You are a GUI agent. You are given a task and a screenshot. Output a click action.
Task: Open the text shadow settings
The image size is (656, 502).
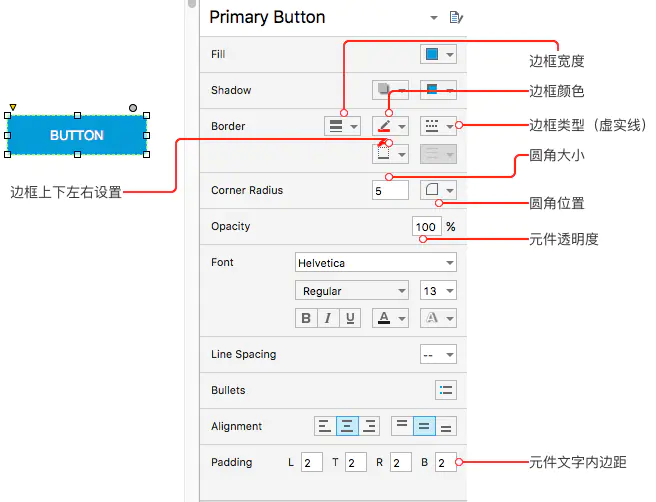438,318
